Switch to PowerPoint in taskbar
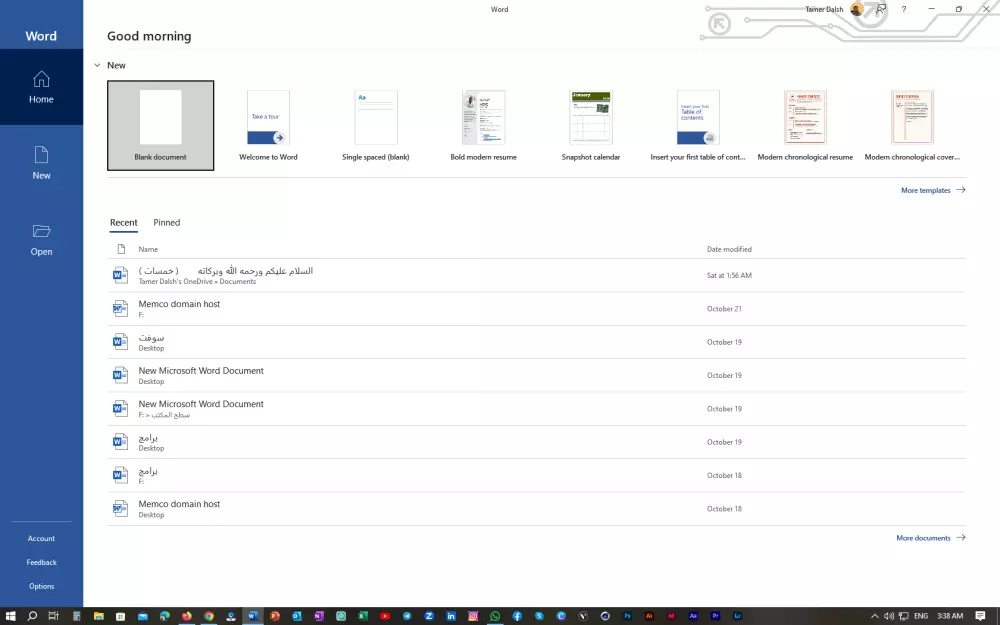 (275, 616)
